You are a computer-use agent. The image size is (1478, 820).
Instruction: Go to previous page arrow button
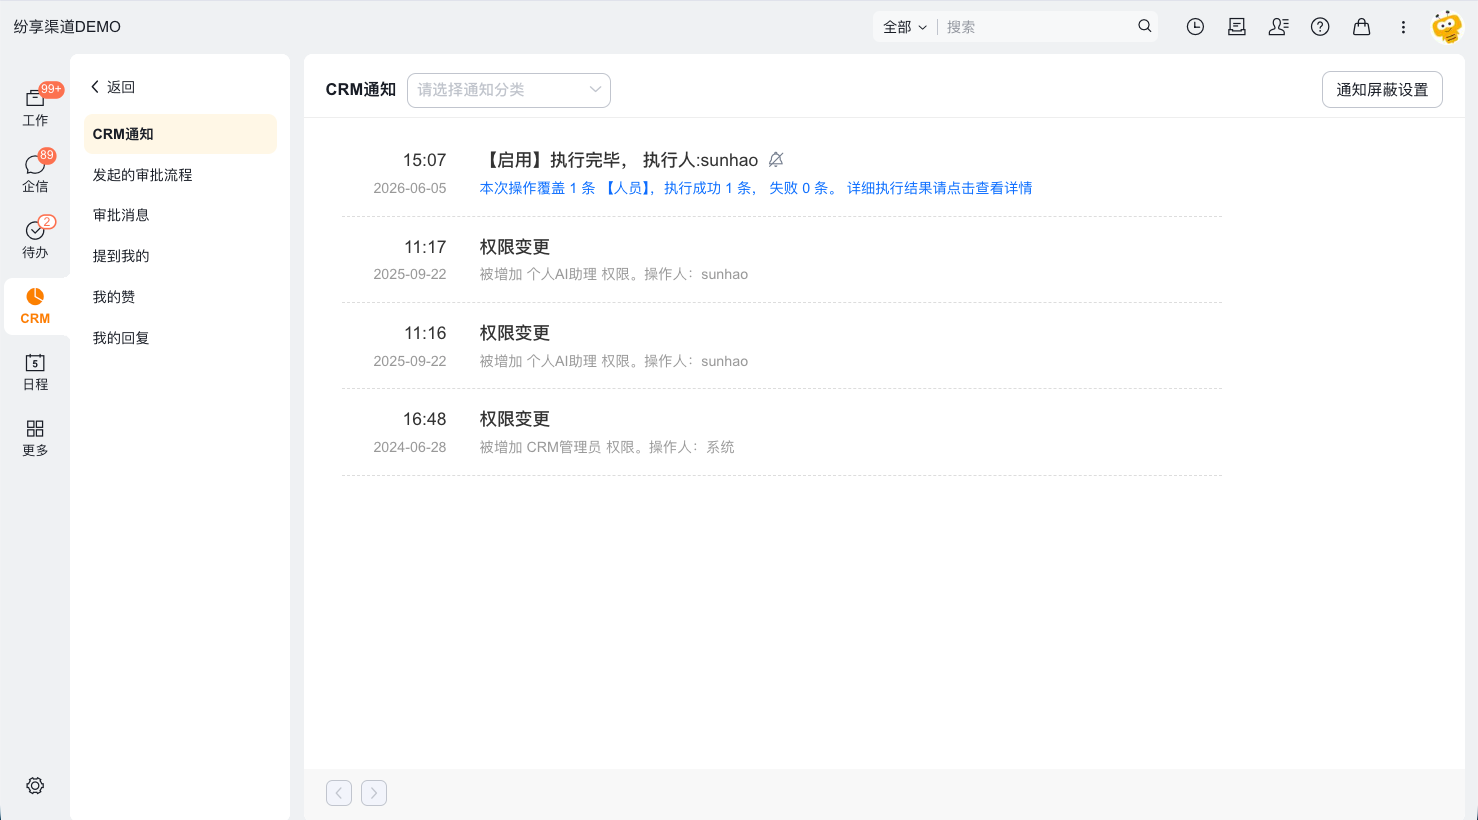tap(339, 793)
